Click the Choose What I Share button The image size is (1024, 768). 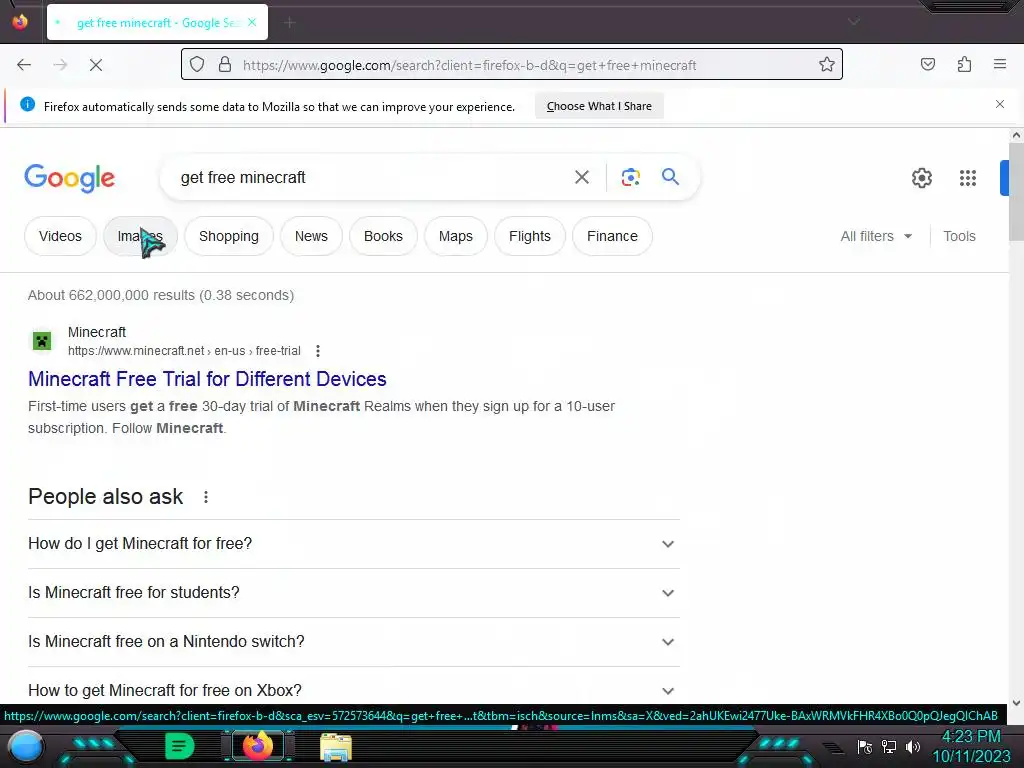[599, 106]
